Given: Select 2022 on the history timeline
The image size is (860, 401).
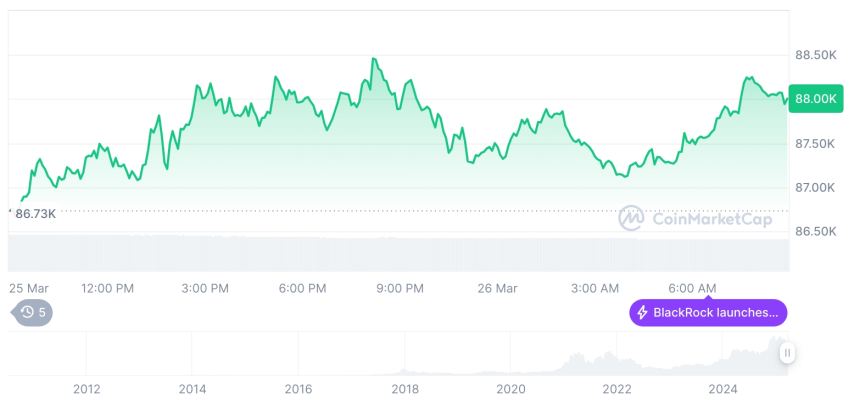Looking at the screenshot, I should [x=616, y=388].
